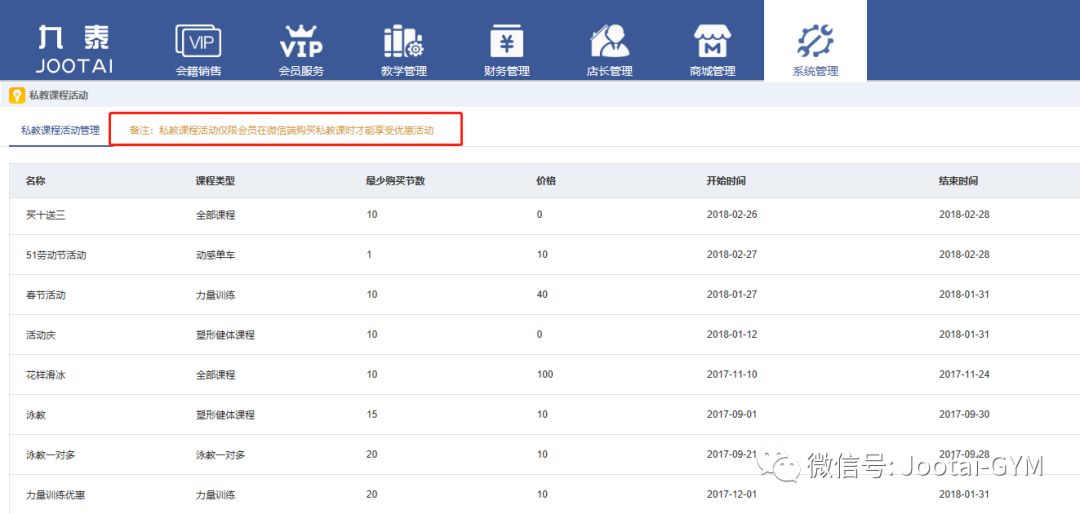Click minimum 15 in 泳教 row
This screenshot has width=1080, height=514.
coord(372,415)
